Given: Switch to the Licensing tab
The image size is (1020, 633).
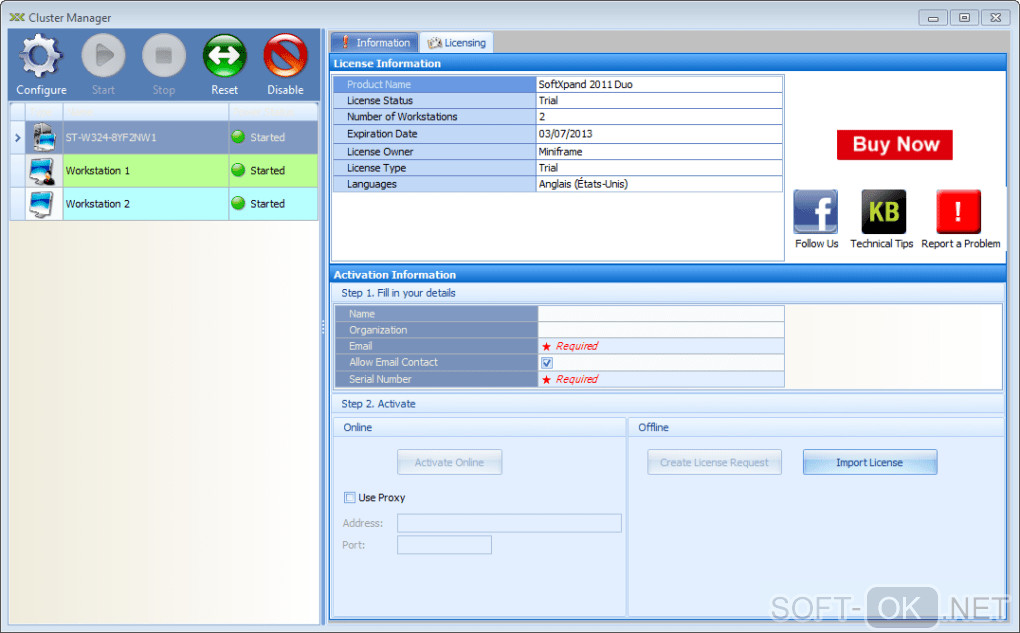Looking at the screenshot, I should [x=457, y=42].
